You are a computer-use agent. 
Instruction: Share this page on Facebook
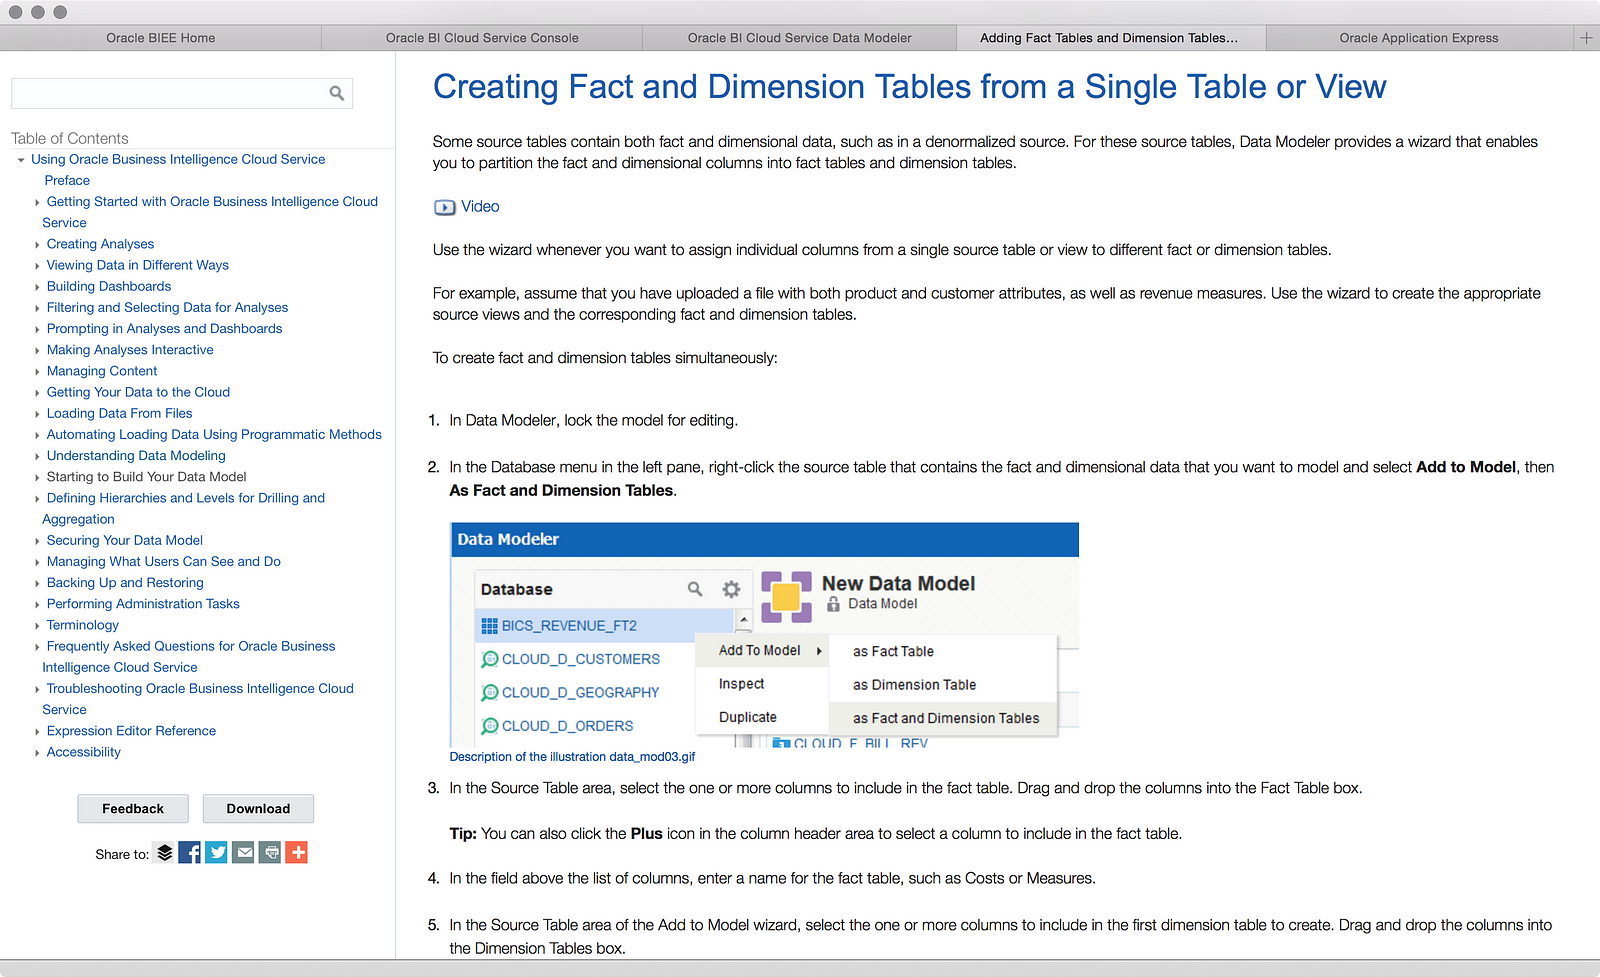coord(190,853)
